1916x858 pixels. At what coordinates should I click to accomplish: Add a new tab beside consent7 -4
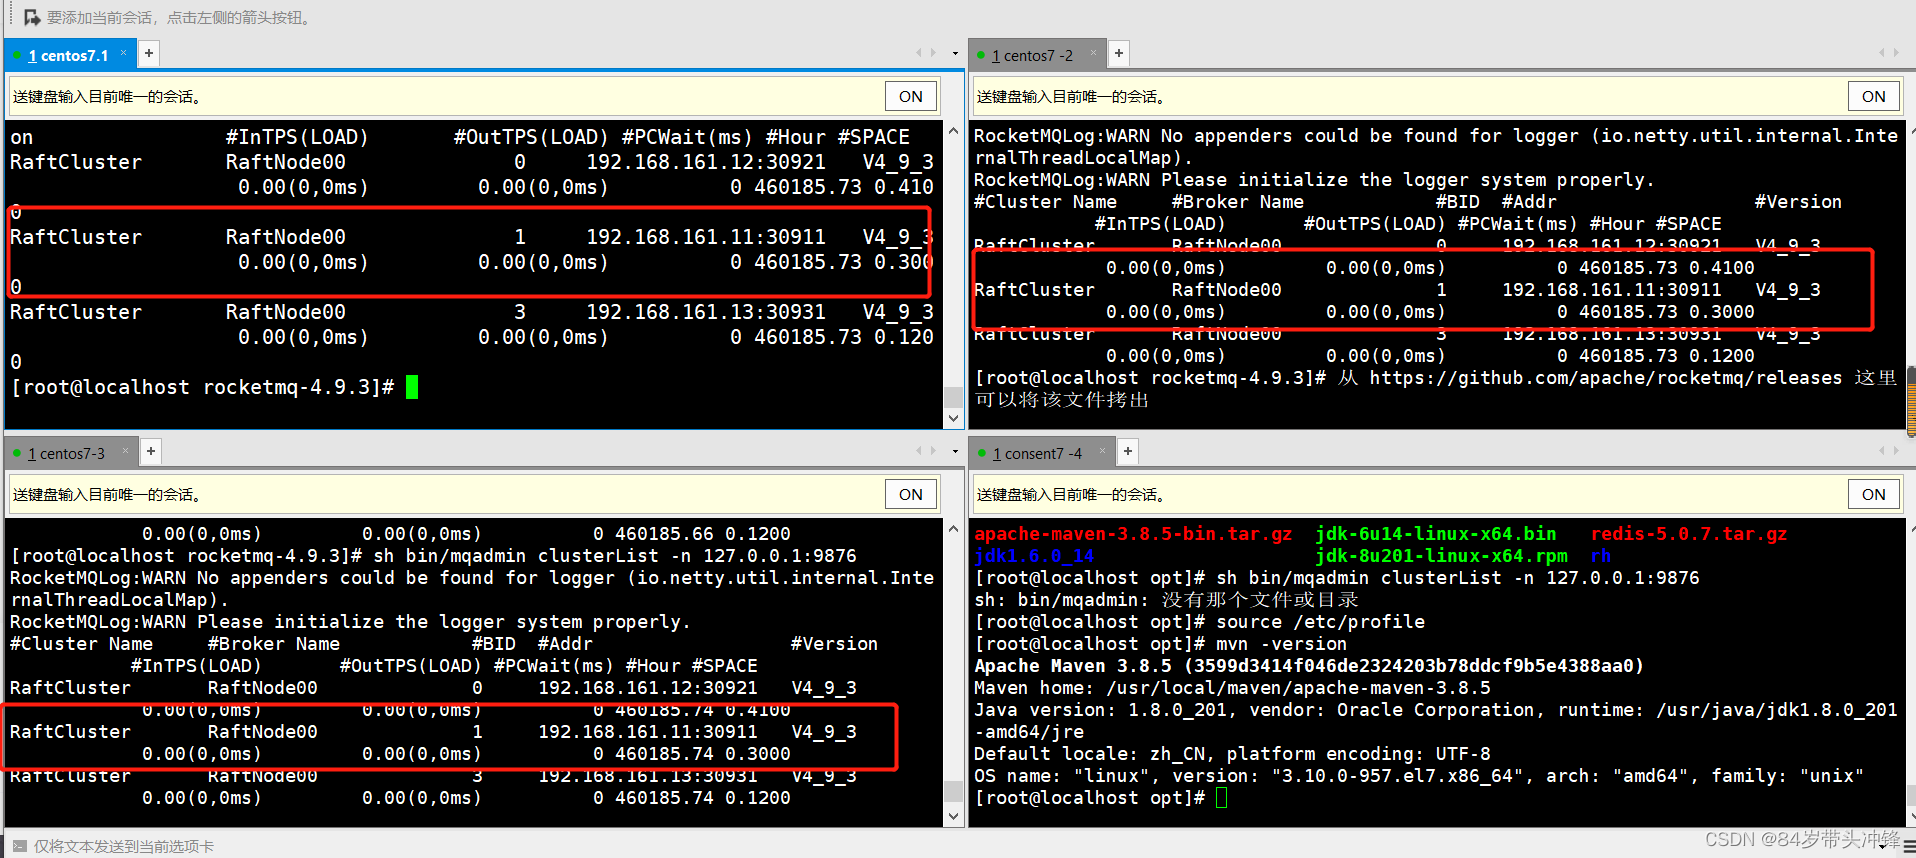1128,451
